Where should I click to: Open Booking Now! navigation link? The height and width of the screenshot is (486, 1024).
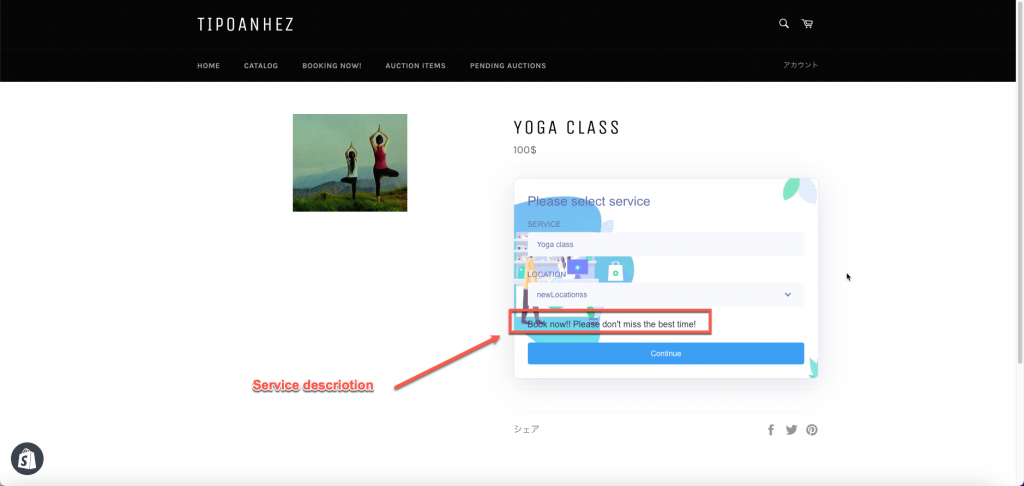click(331, 66)
